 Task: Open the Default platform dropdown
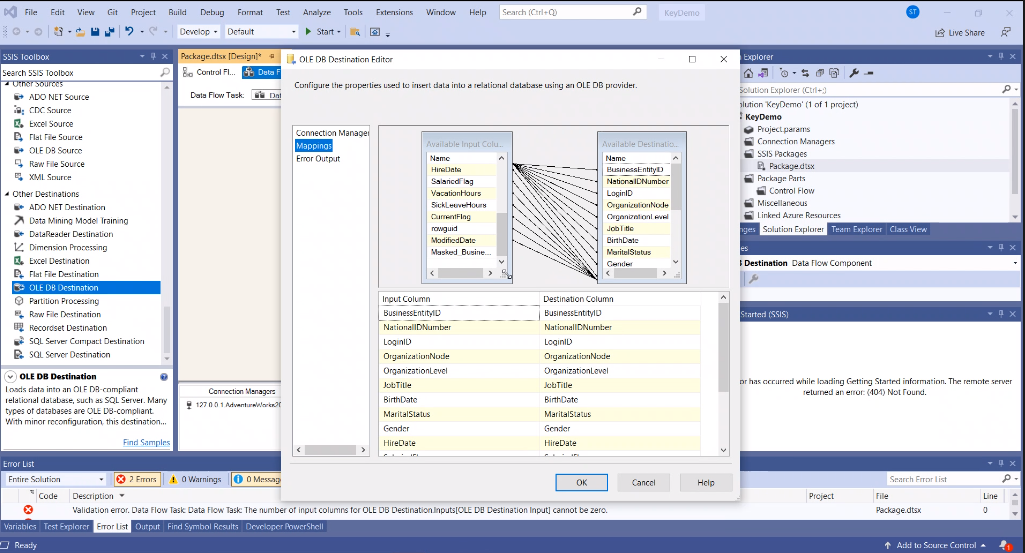coord(261,31)
